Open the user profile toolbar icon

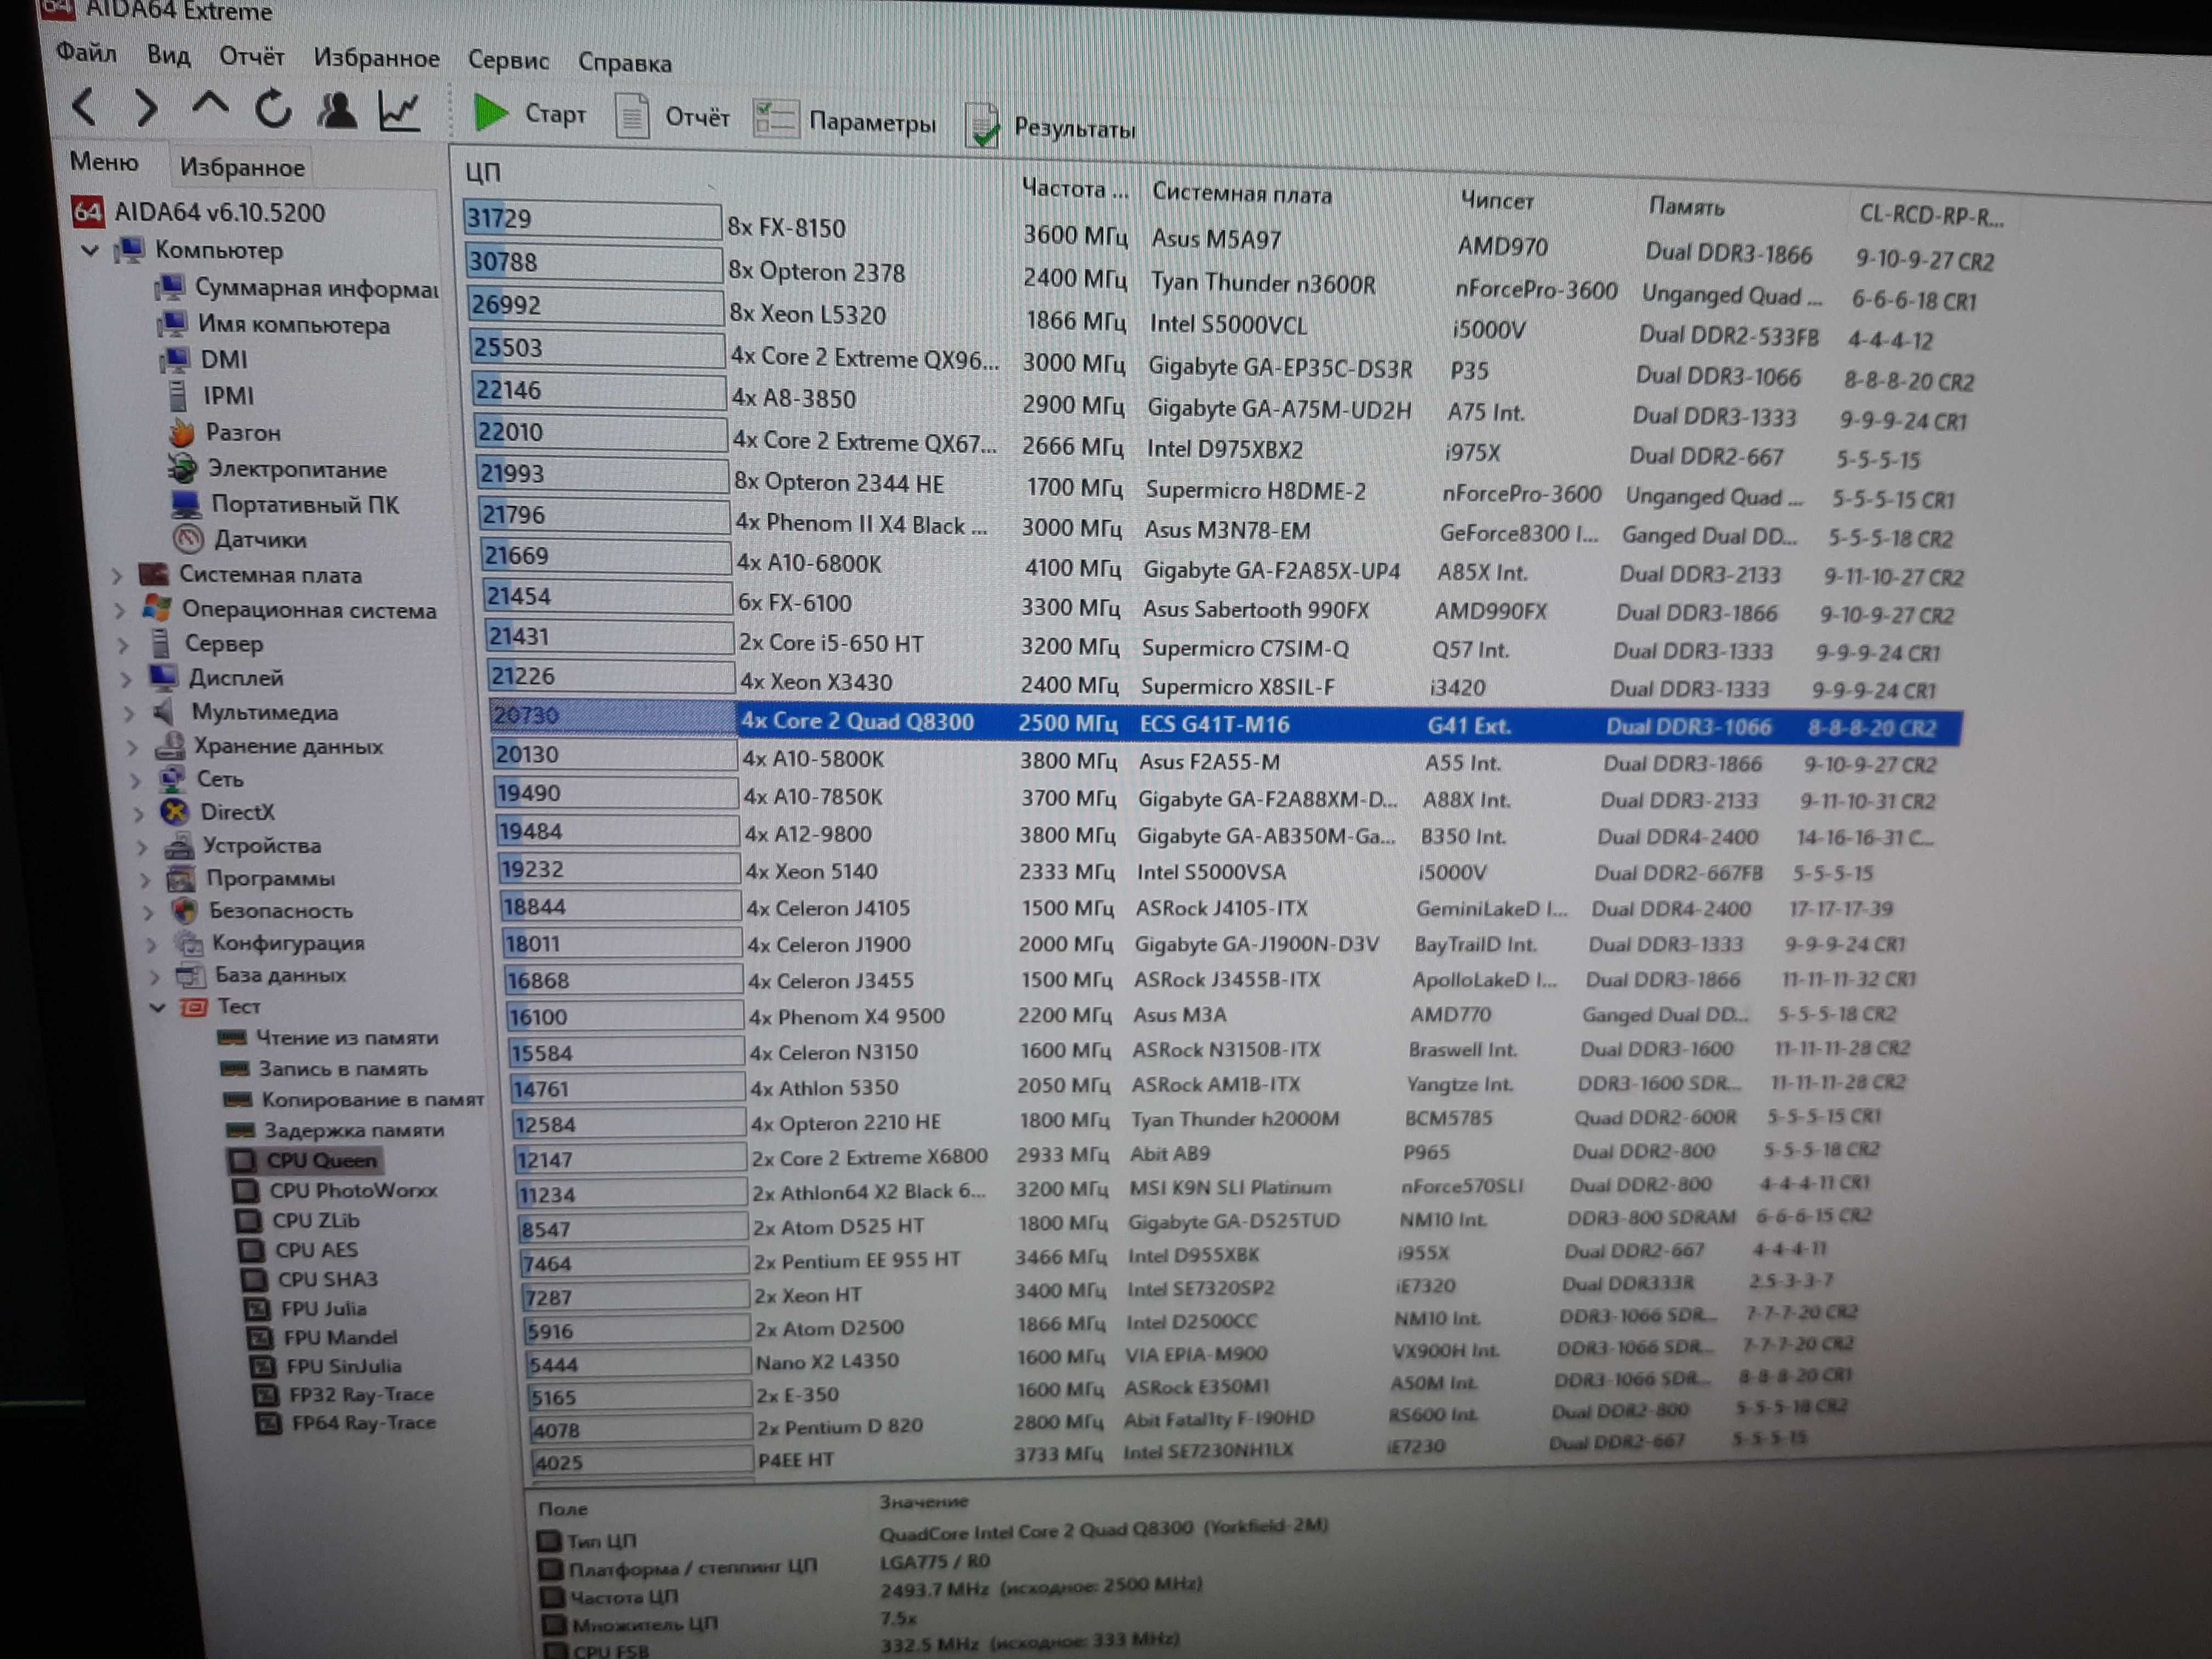(337, 110)
